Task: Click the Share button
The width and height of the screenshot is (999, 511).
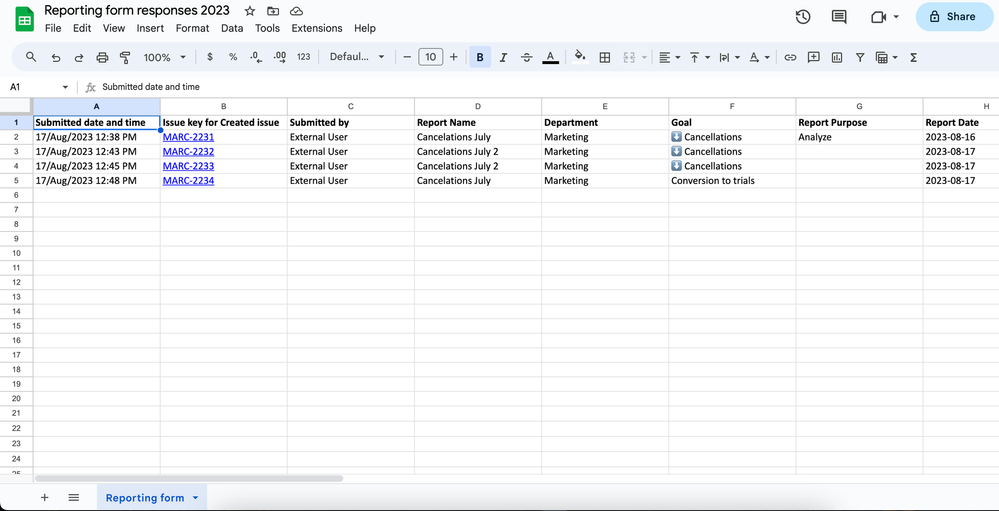Action: click(x=953, y=17)
